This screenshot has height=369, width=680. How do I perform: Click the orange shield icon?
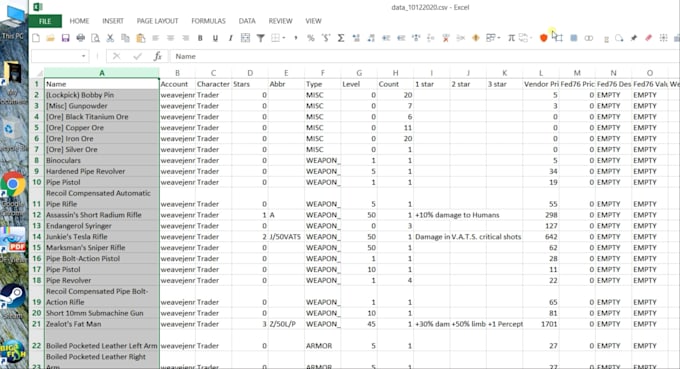click(x=543, y=38)
